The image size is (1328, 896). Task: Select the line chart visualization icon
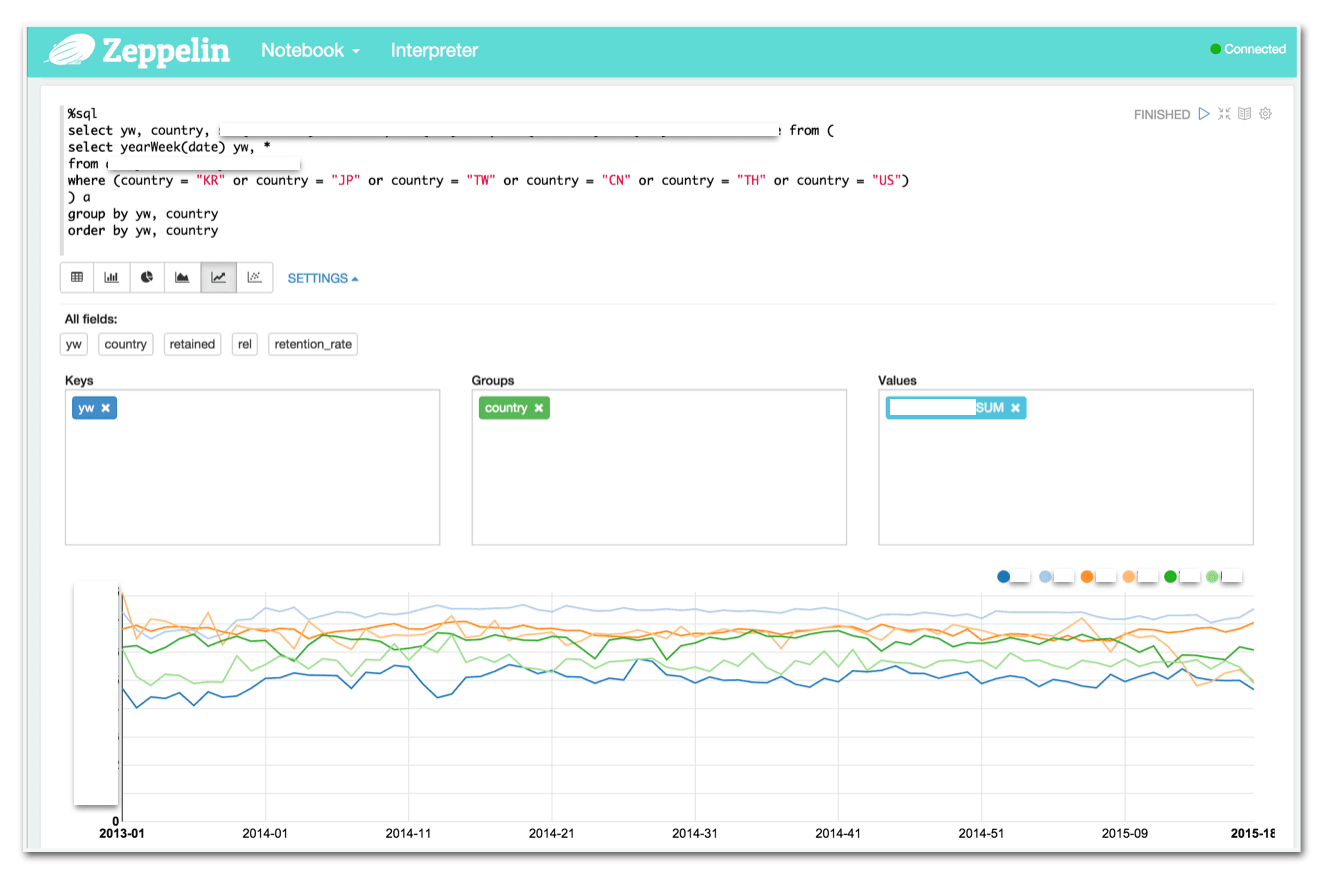point(218,277)
